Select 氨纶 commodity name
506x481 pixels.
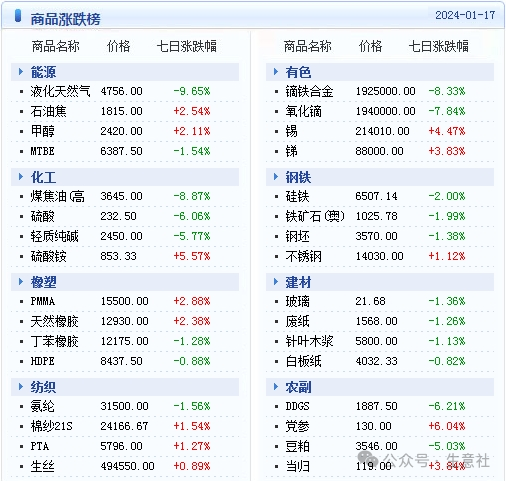(43, 406)
